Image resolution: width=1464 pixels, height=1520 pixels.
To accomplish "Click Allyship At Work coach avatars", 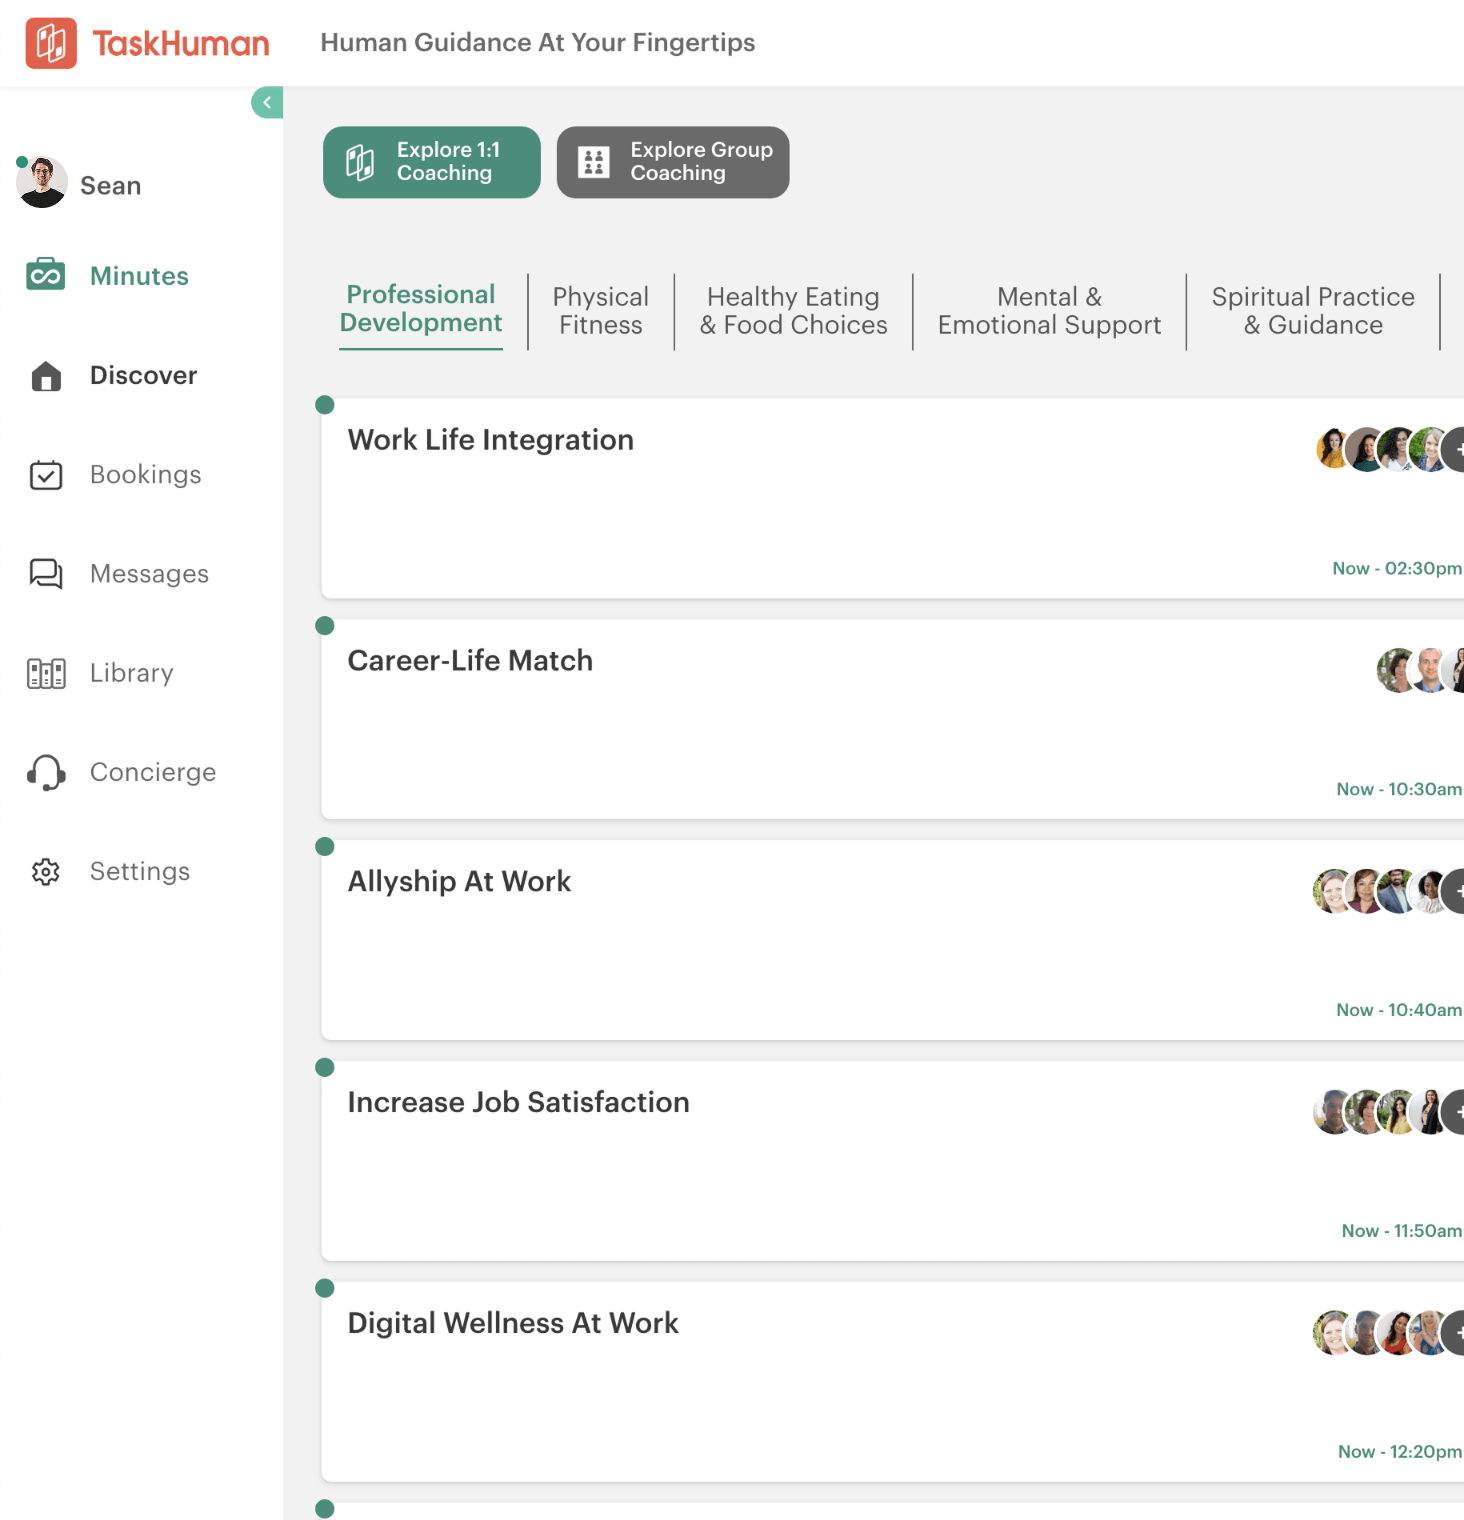I will (x=1387, y=891).
